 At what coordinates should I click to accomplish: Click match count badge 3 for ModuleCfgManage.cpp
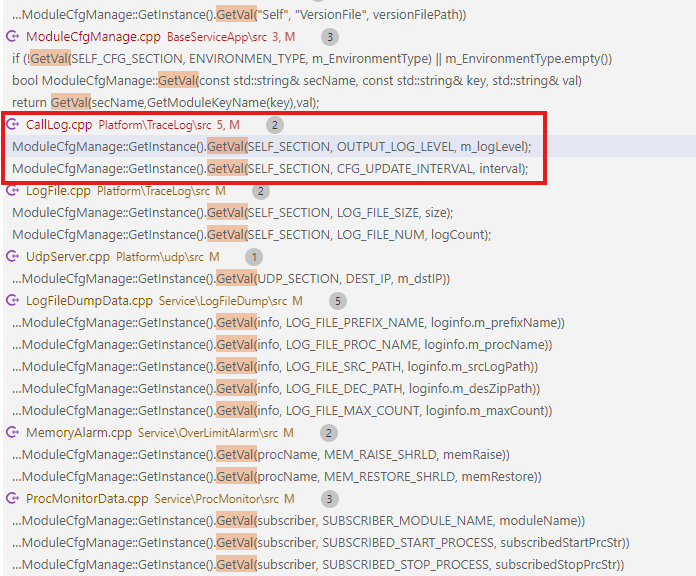(330, 37)
